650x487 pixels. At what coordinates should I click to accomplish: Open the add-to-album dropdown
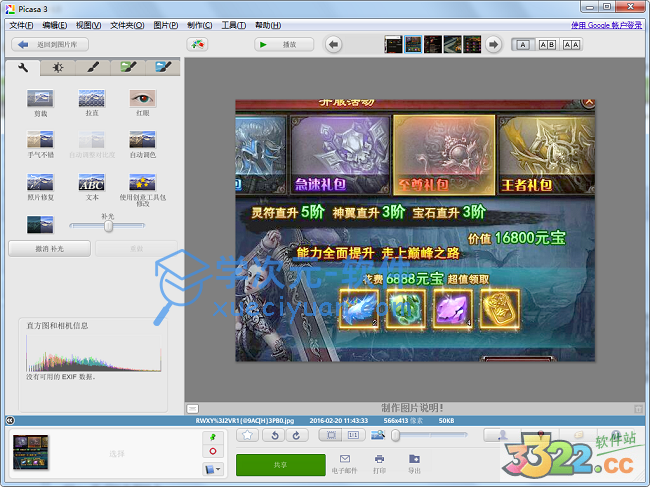point(213,469)
